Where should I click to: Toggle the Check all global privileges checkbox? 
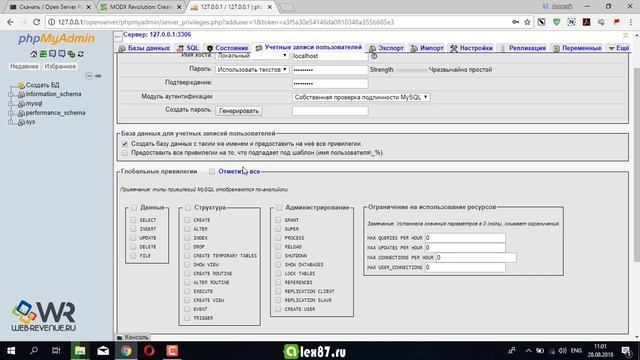pos(212,171)
